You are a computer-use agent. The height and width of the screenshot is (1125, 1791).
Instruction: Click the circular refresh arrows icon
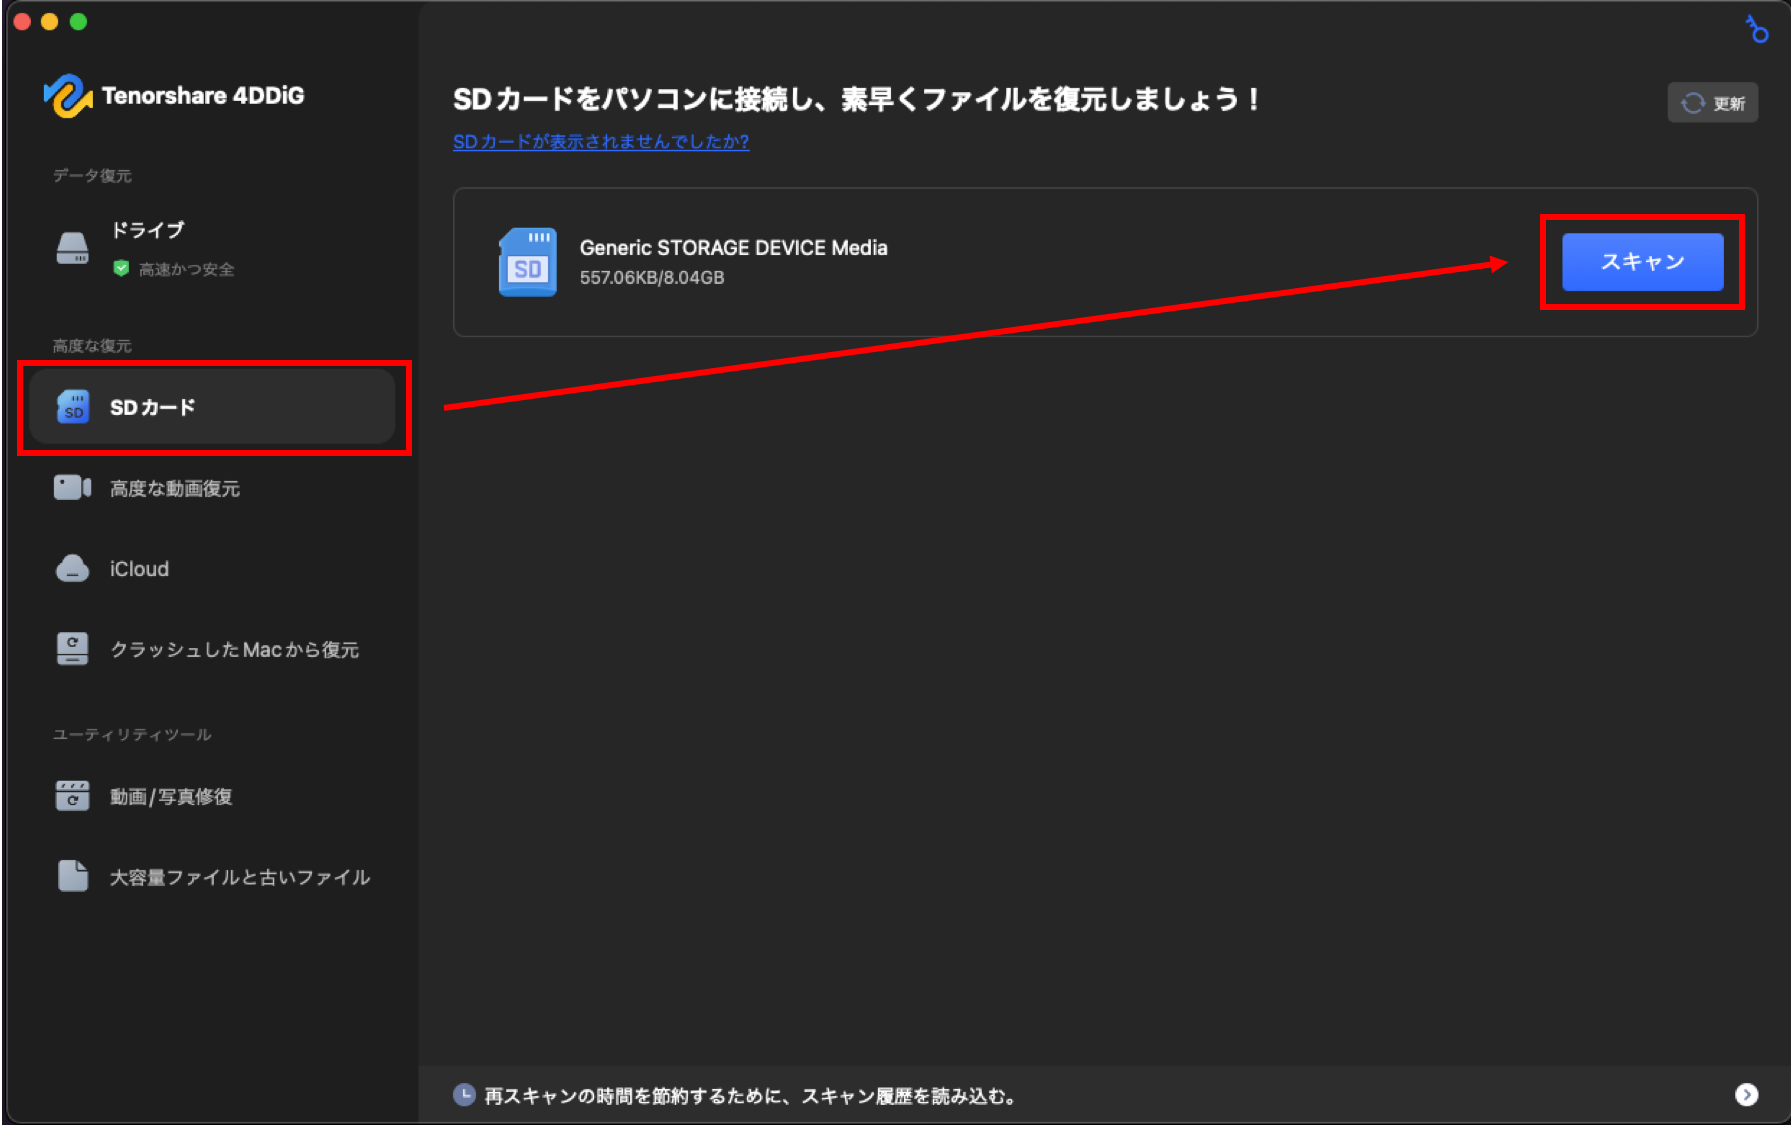click(1692, 103)
